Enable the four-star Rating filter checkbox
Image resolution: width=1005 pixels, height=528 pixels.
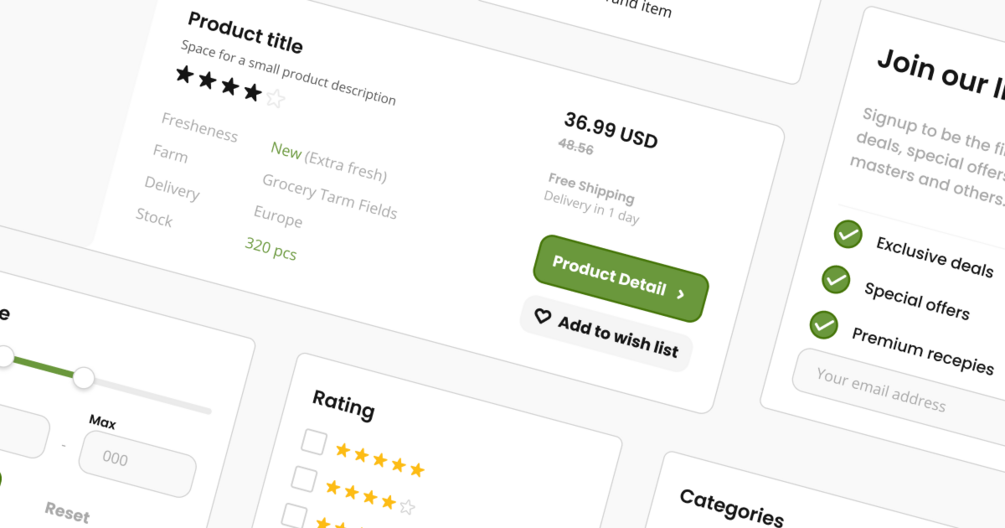(x=304, y=478)
